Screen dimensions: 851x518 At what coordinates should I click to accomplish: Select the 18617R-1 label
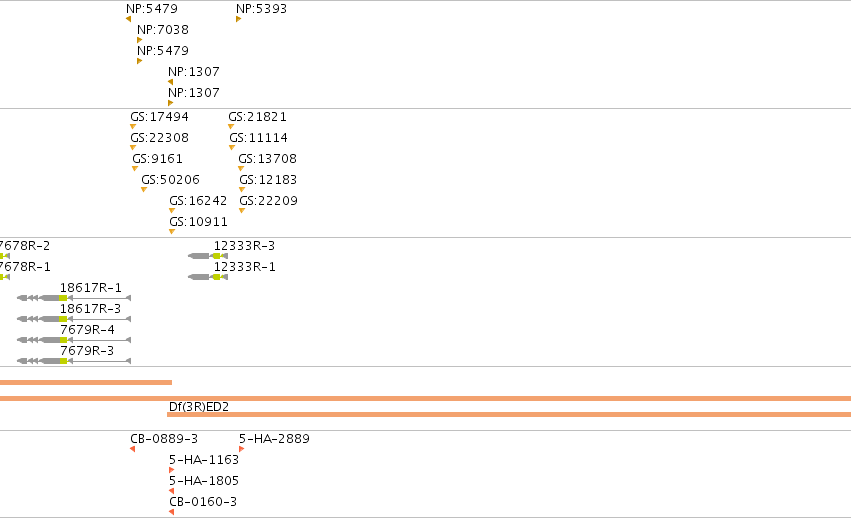coord(91,288)
